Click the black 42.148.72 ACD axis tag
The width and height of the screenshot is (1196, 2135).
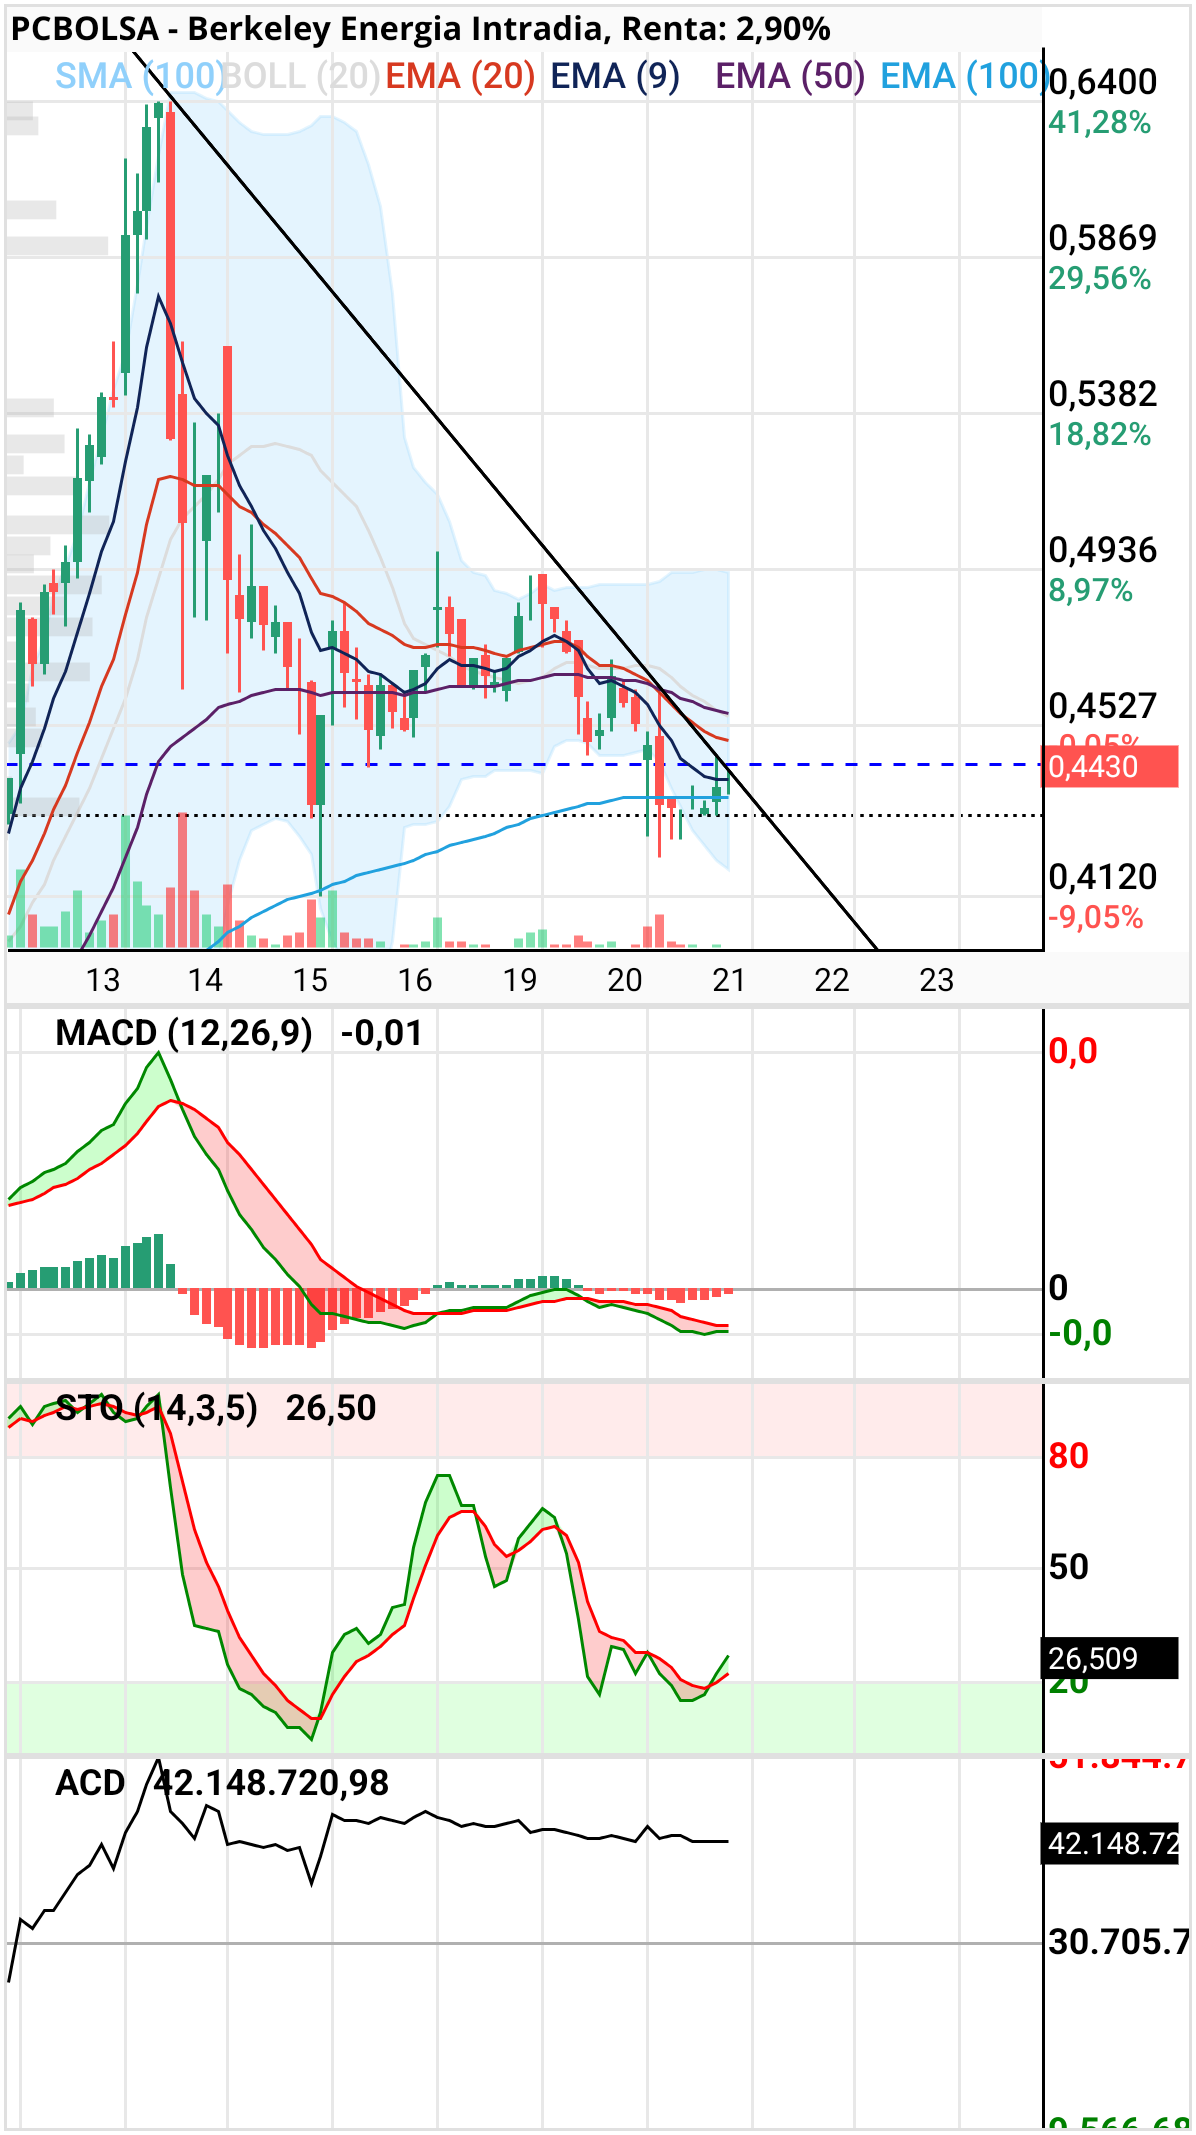1112,1843
